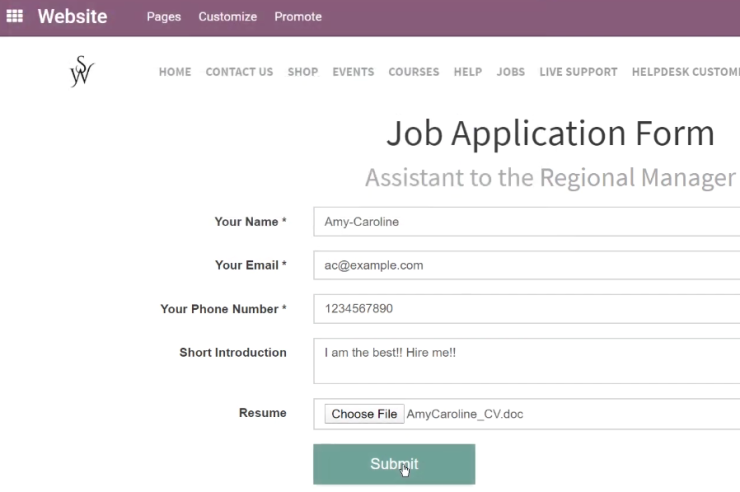Screen dimensions: 740x492
Task: Open the Help page link
Action: (468, 72)
